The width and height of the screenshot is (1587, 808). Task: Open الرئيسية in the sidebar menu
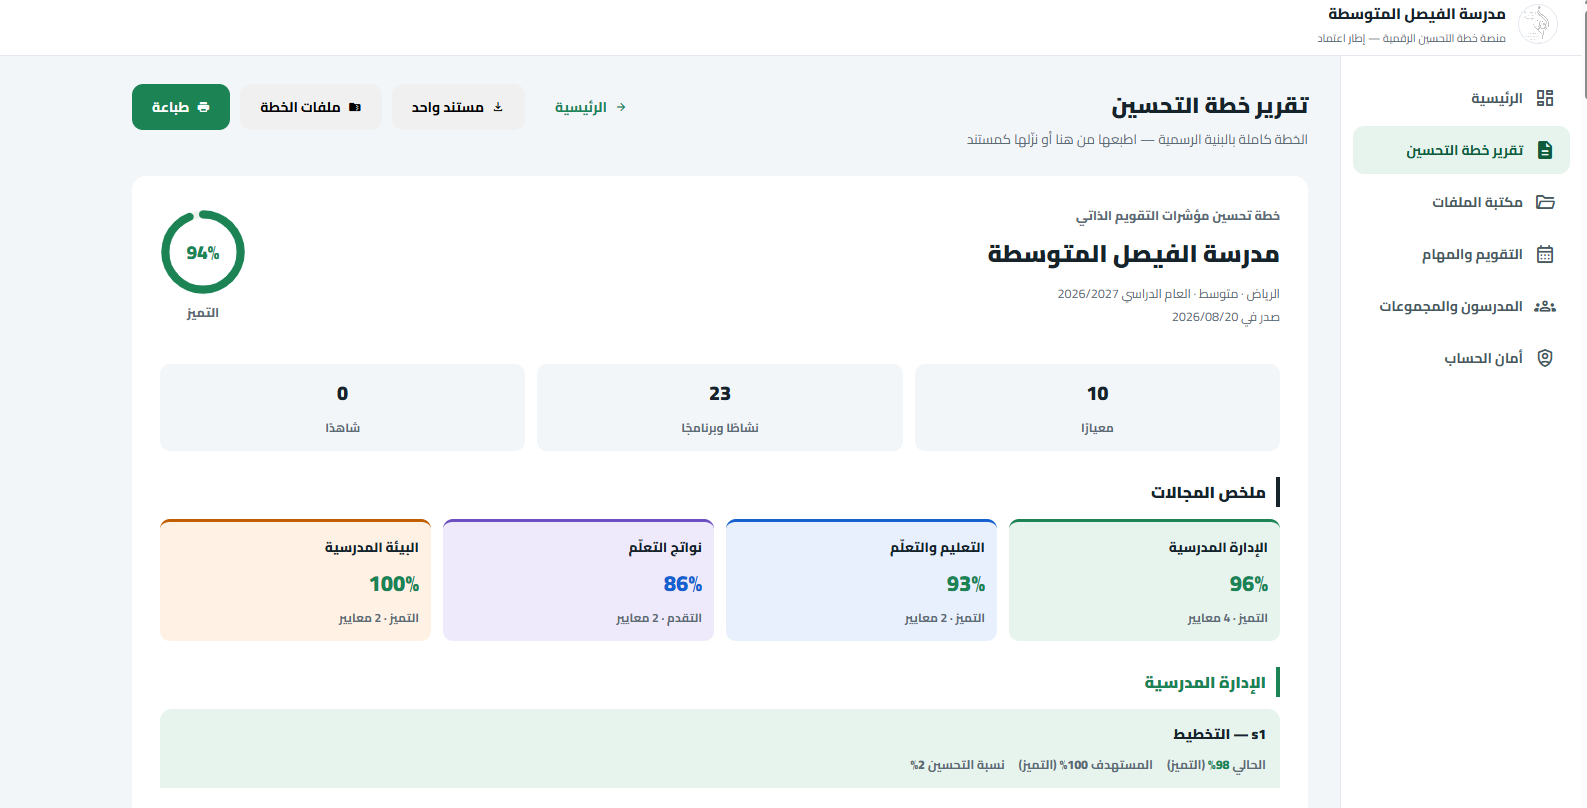[1461, 98]
